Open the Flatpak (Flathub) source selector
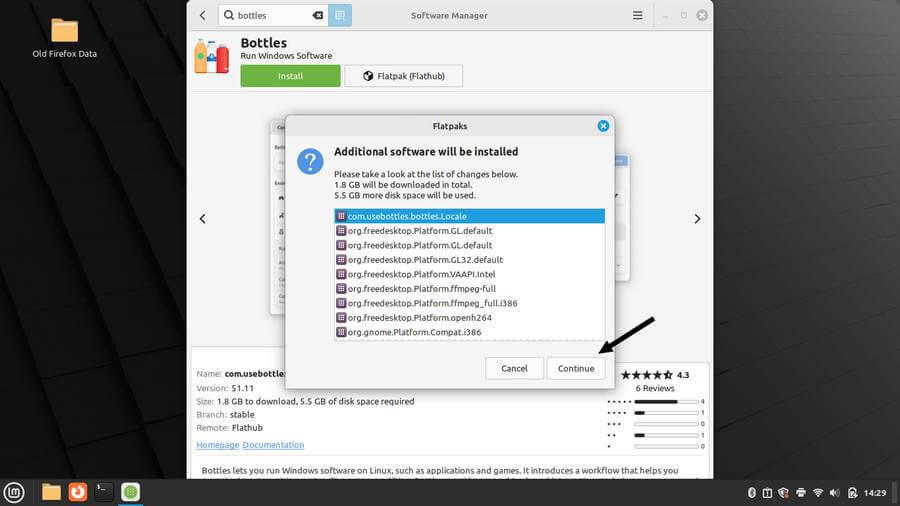The image size is (900, 506). pos(404,76)
